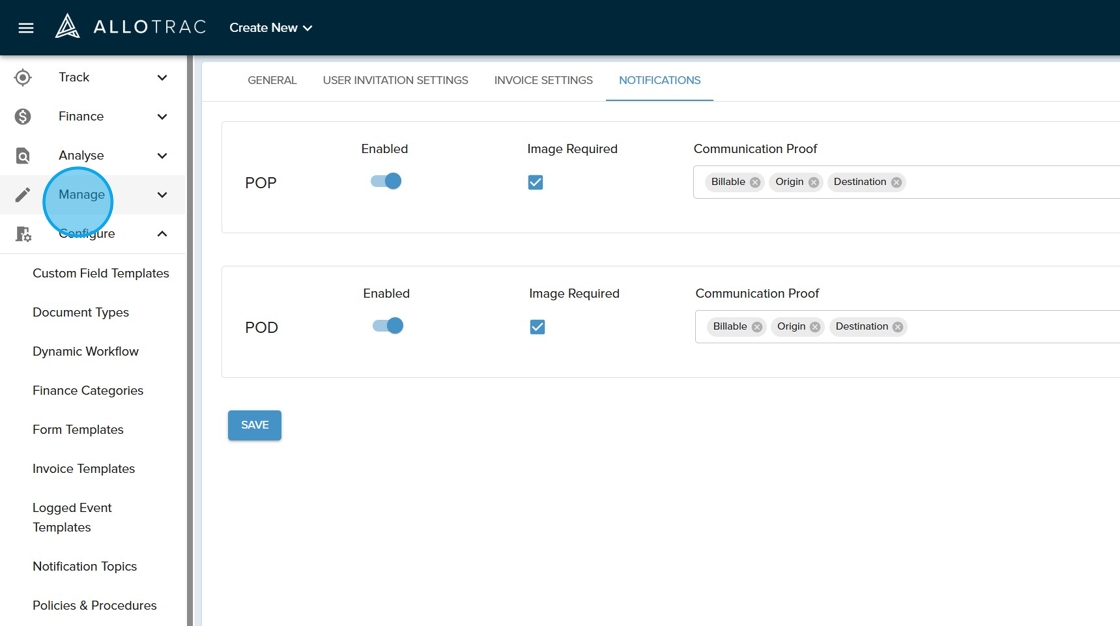Click the Save button

(x=255, y=425)
